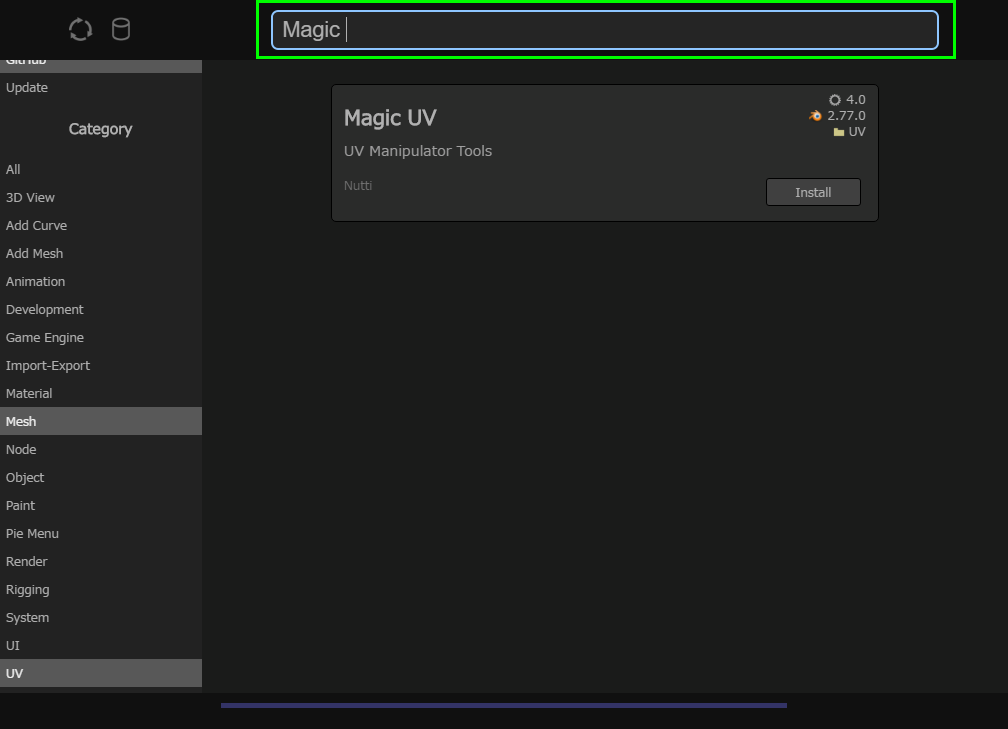Select the Update filter in sidebar
Image resolution: width=1008 pixels, height=729 pixels.
[101, 87]
